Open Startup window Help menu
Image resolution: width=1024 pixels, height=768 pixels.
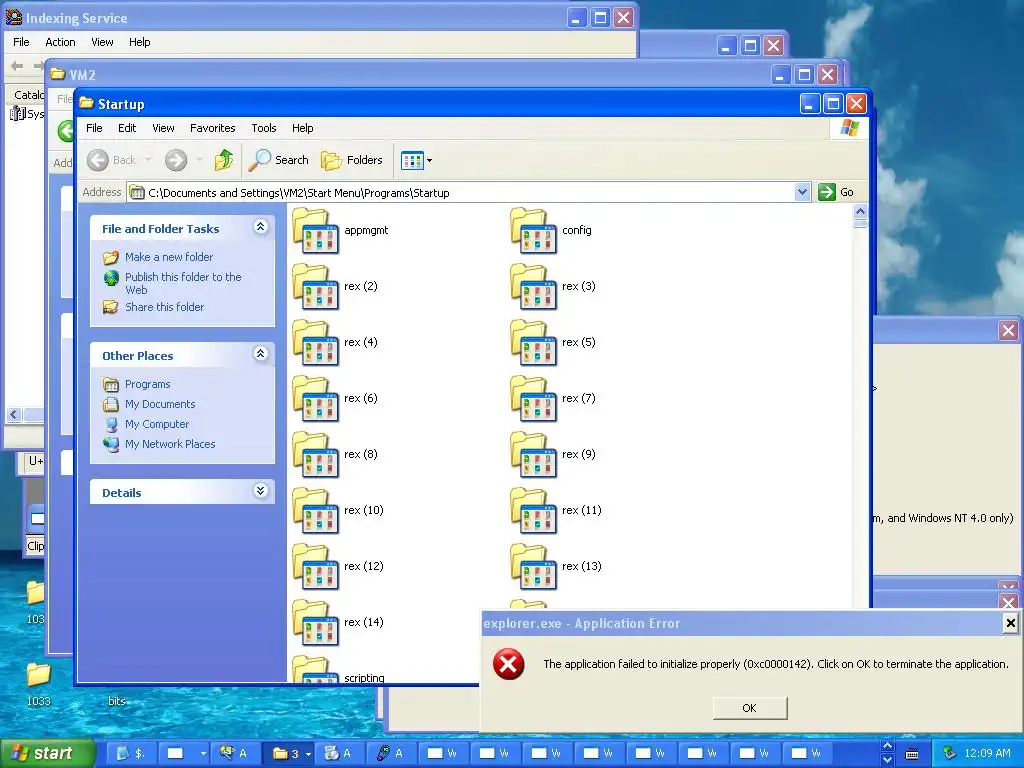302,128
